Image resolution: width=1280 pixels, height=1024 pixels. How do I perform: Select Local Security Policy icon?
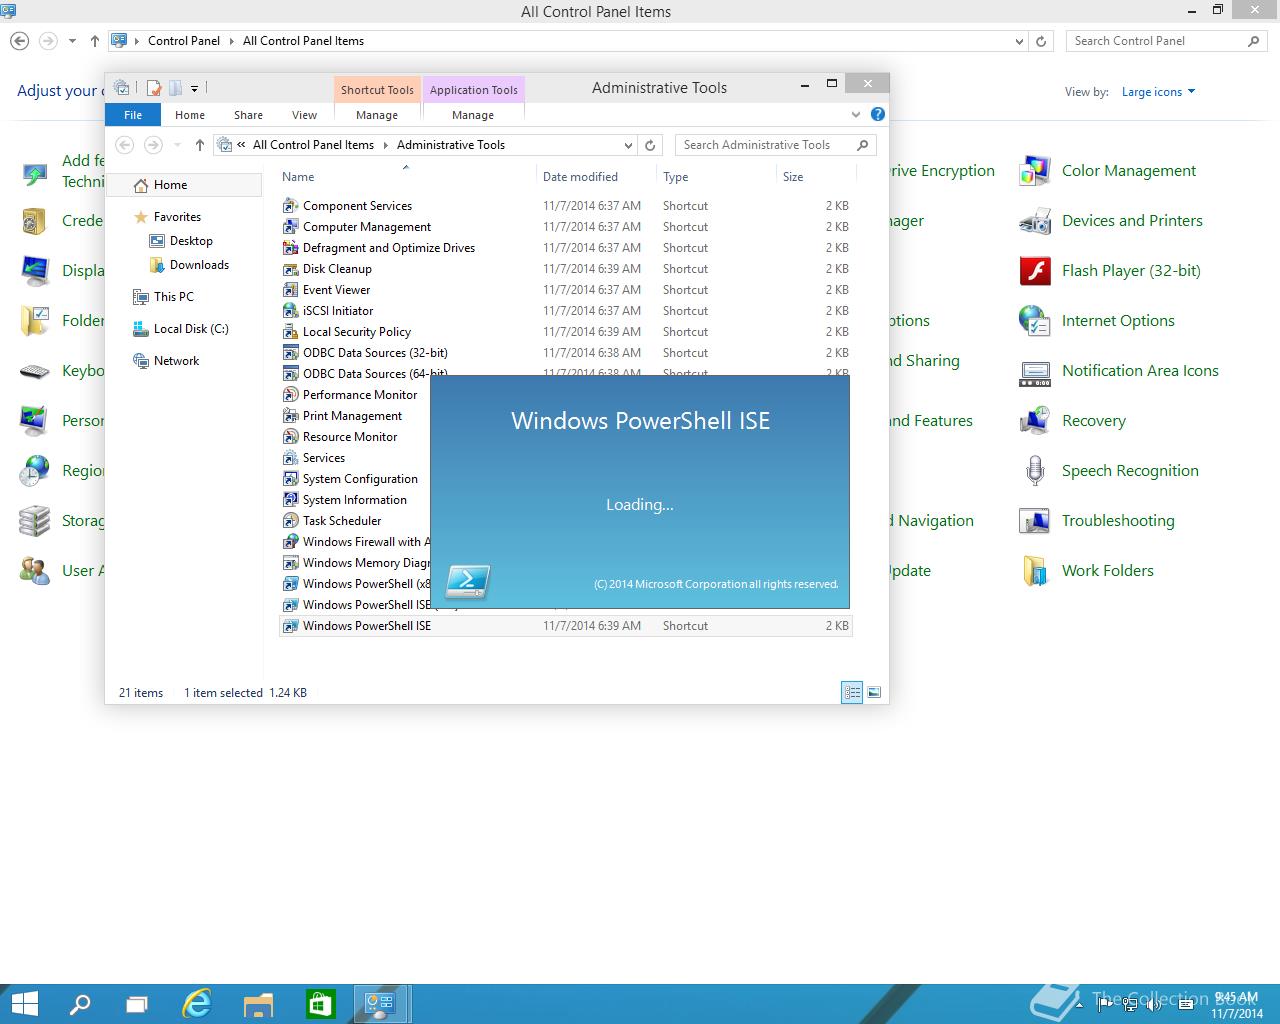click(291, 331)
